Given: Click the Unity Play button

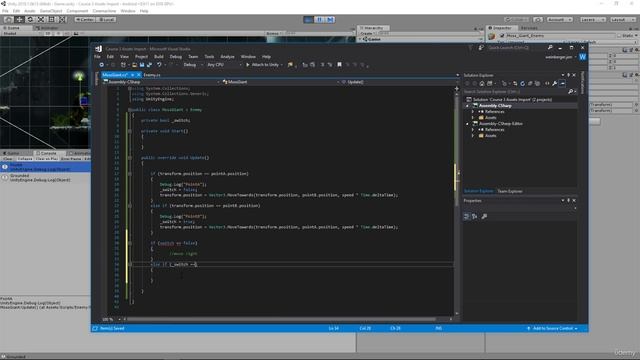Looking at the screenshot, I should pos(309,19).
